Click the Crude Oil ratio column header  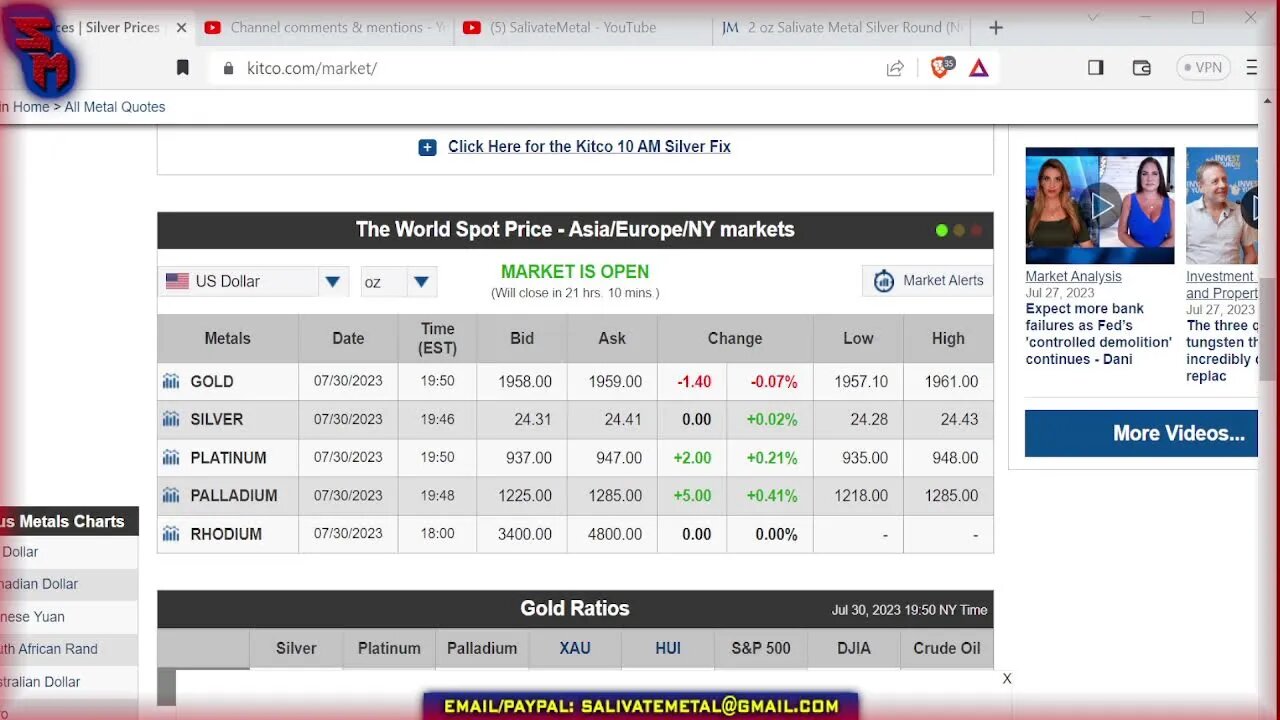tap(947, 648)
